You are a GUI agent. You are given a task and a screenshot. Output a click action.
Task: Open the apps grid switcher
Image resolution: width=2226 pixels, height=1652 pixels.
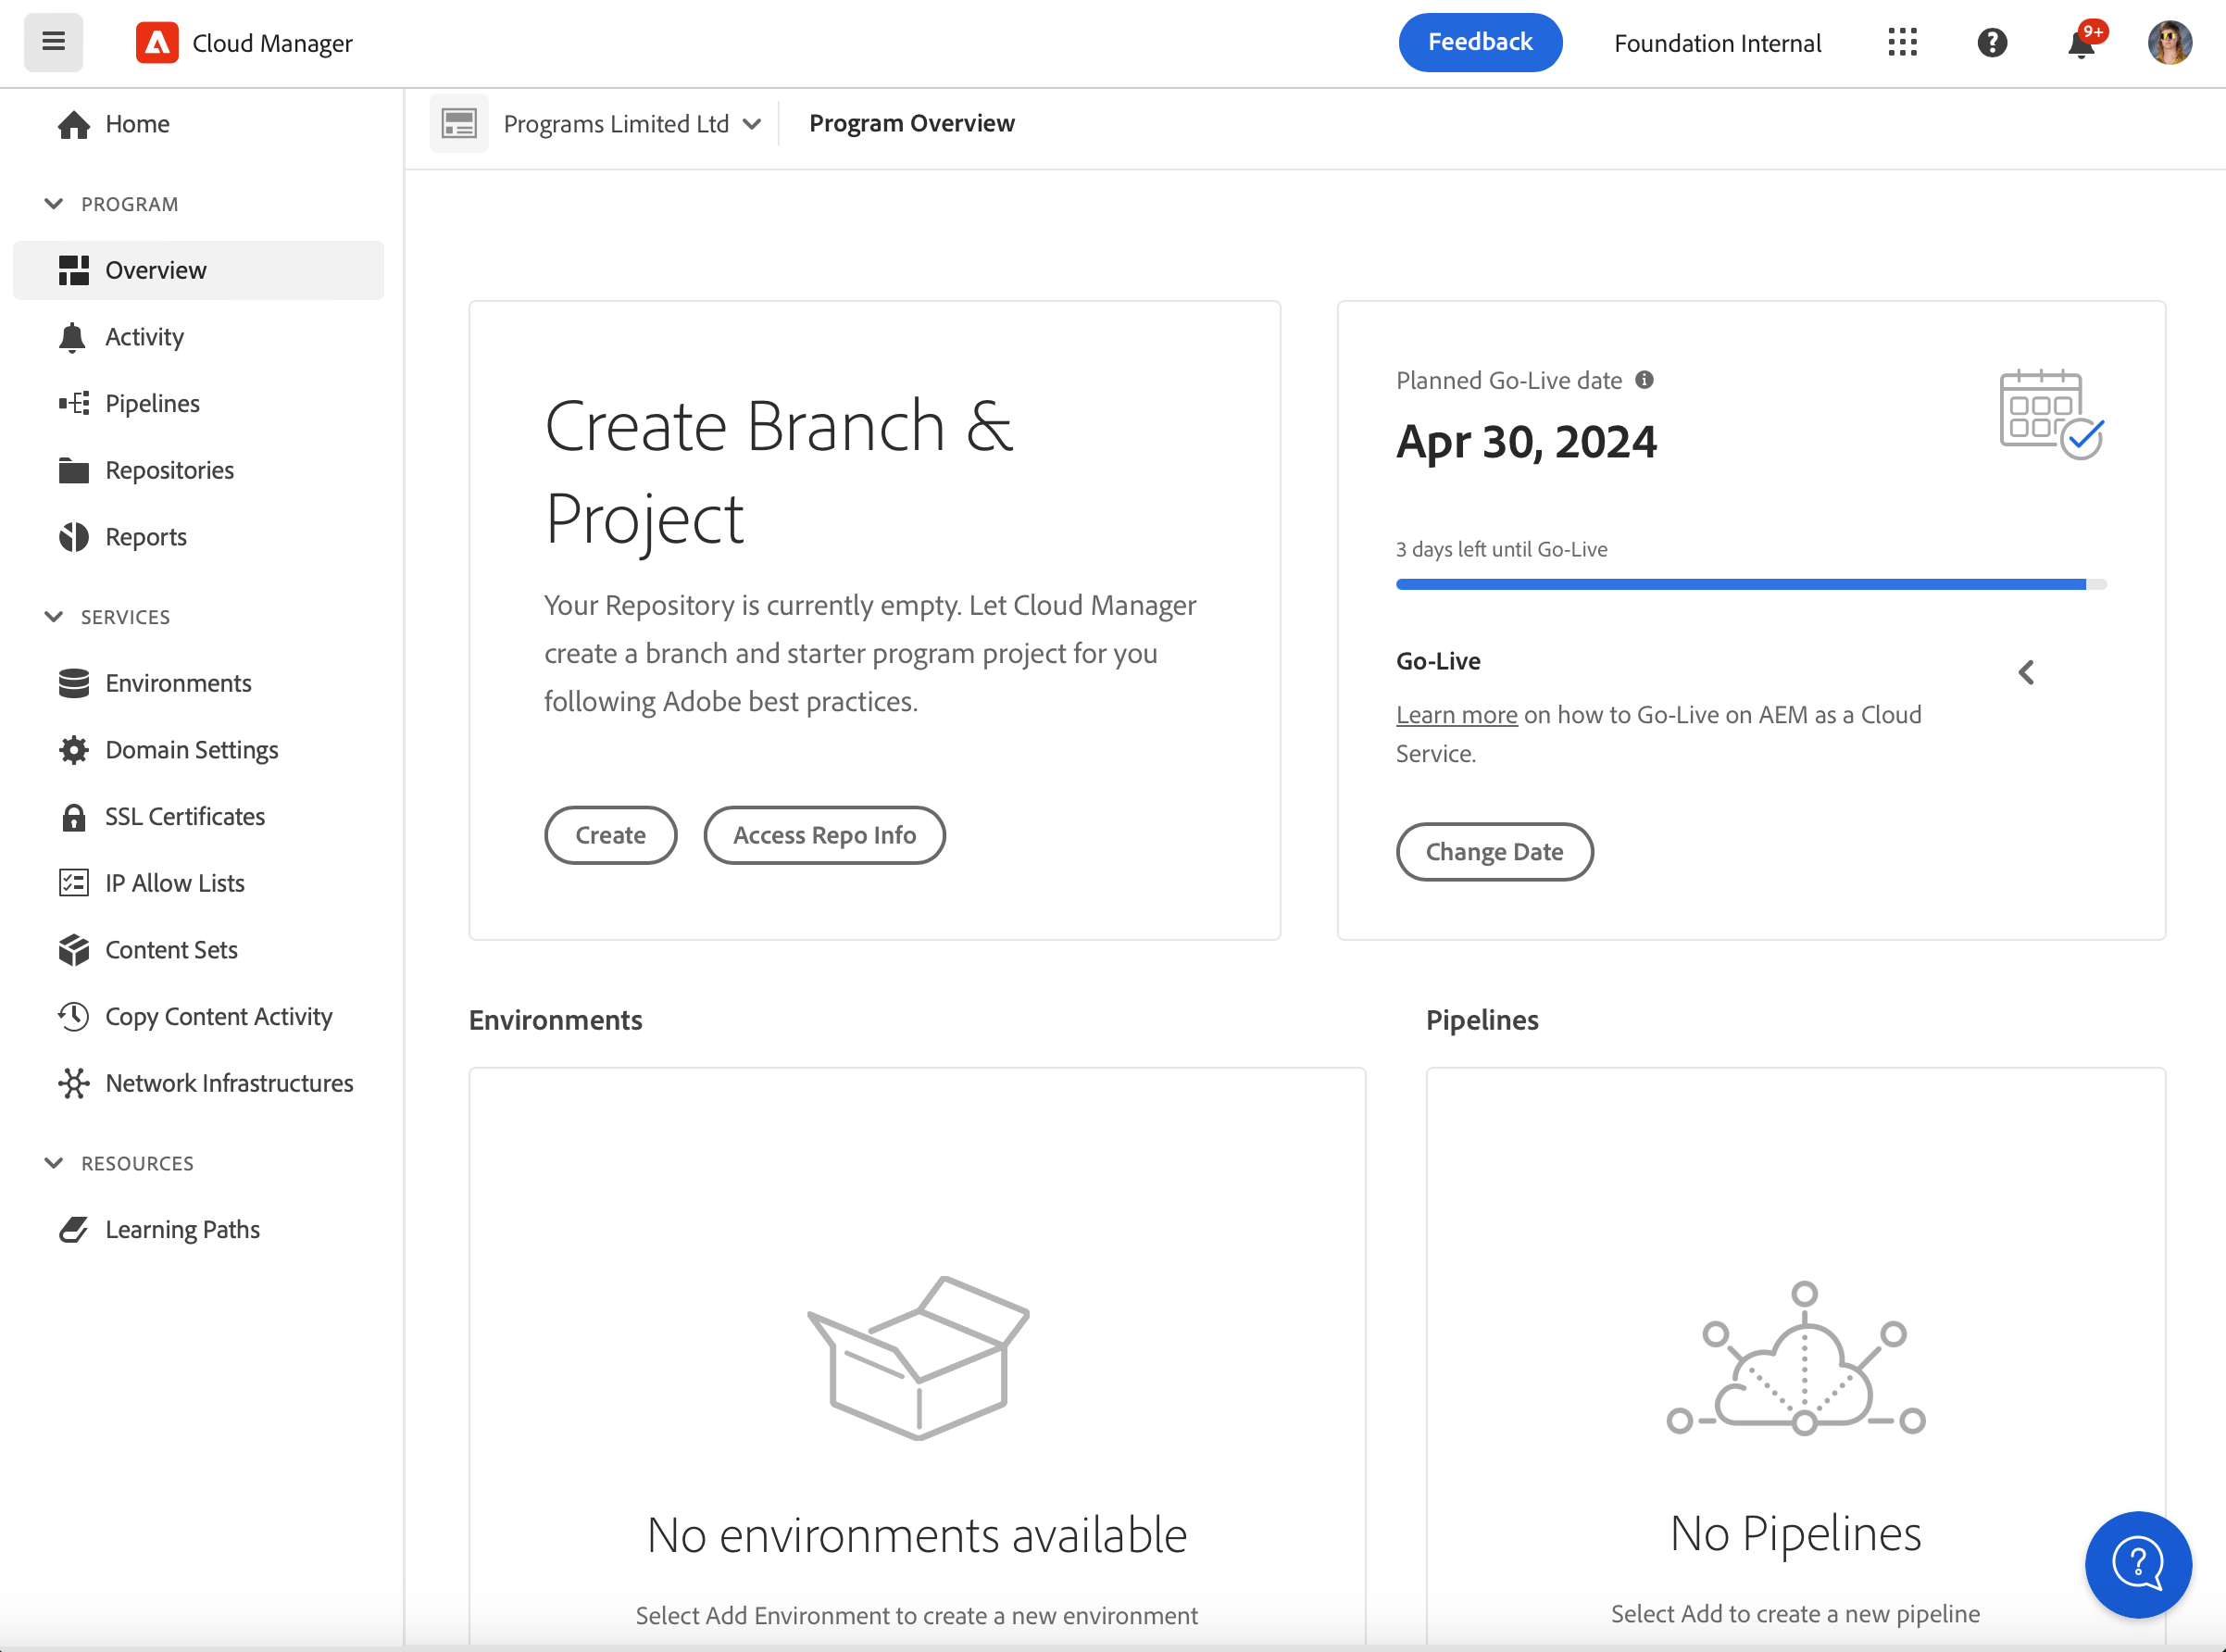pos(1902,42)
